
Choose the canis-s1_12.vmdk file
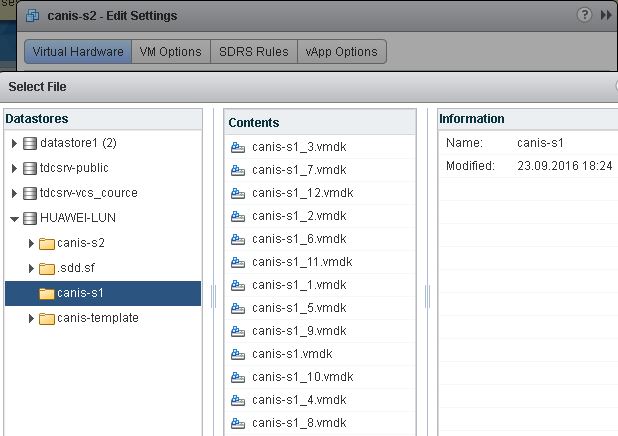click(301, 192)
